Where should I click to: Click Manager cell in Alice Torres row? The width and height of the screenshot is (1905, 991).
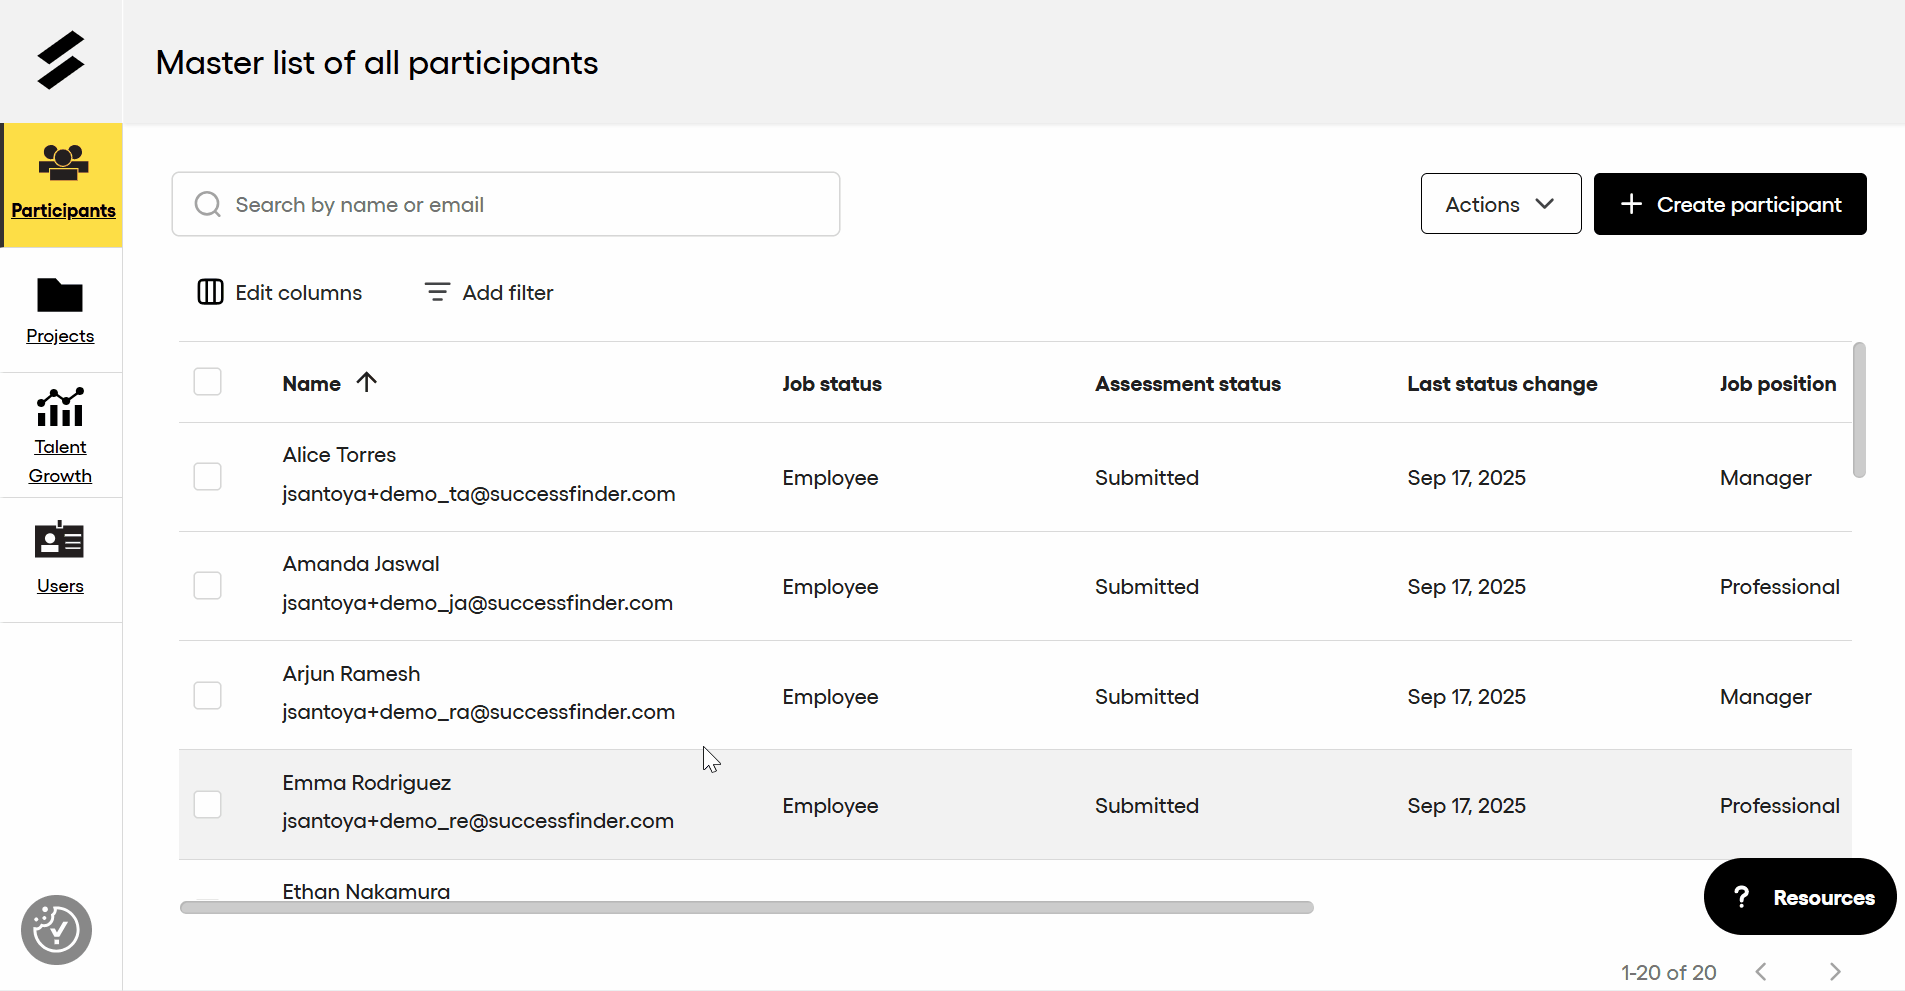coord(1766,478)
